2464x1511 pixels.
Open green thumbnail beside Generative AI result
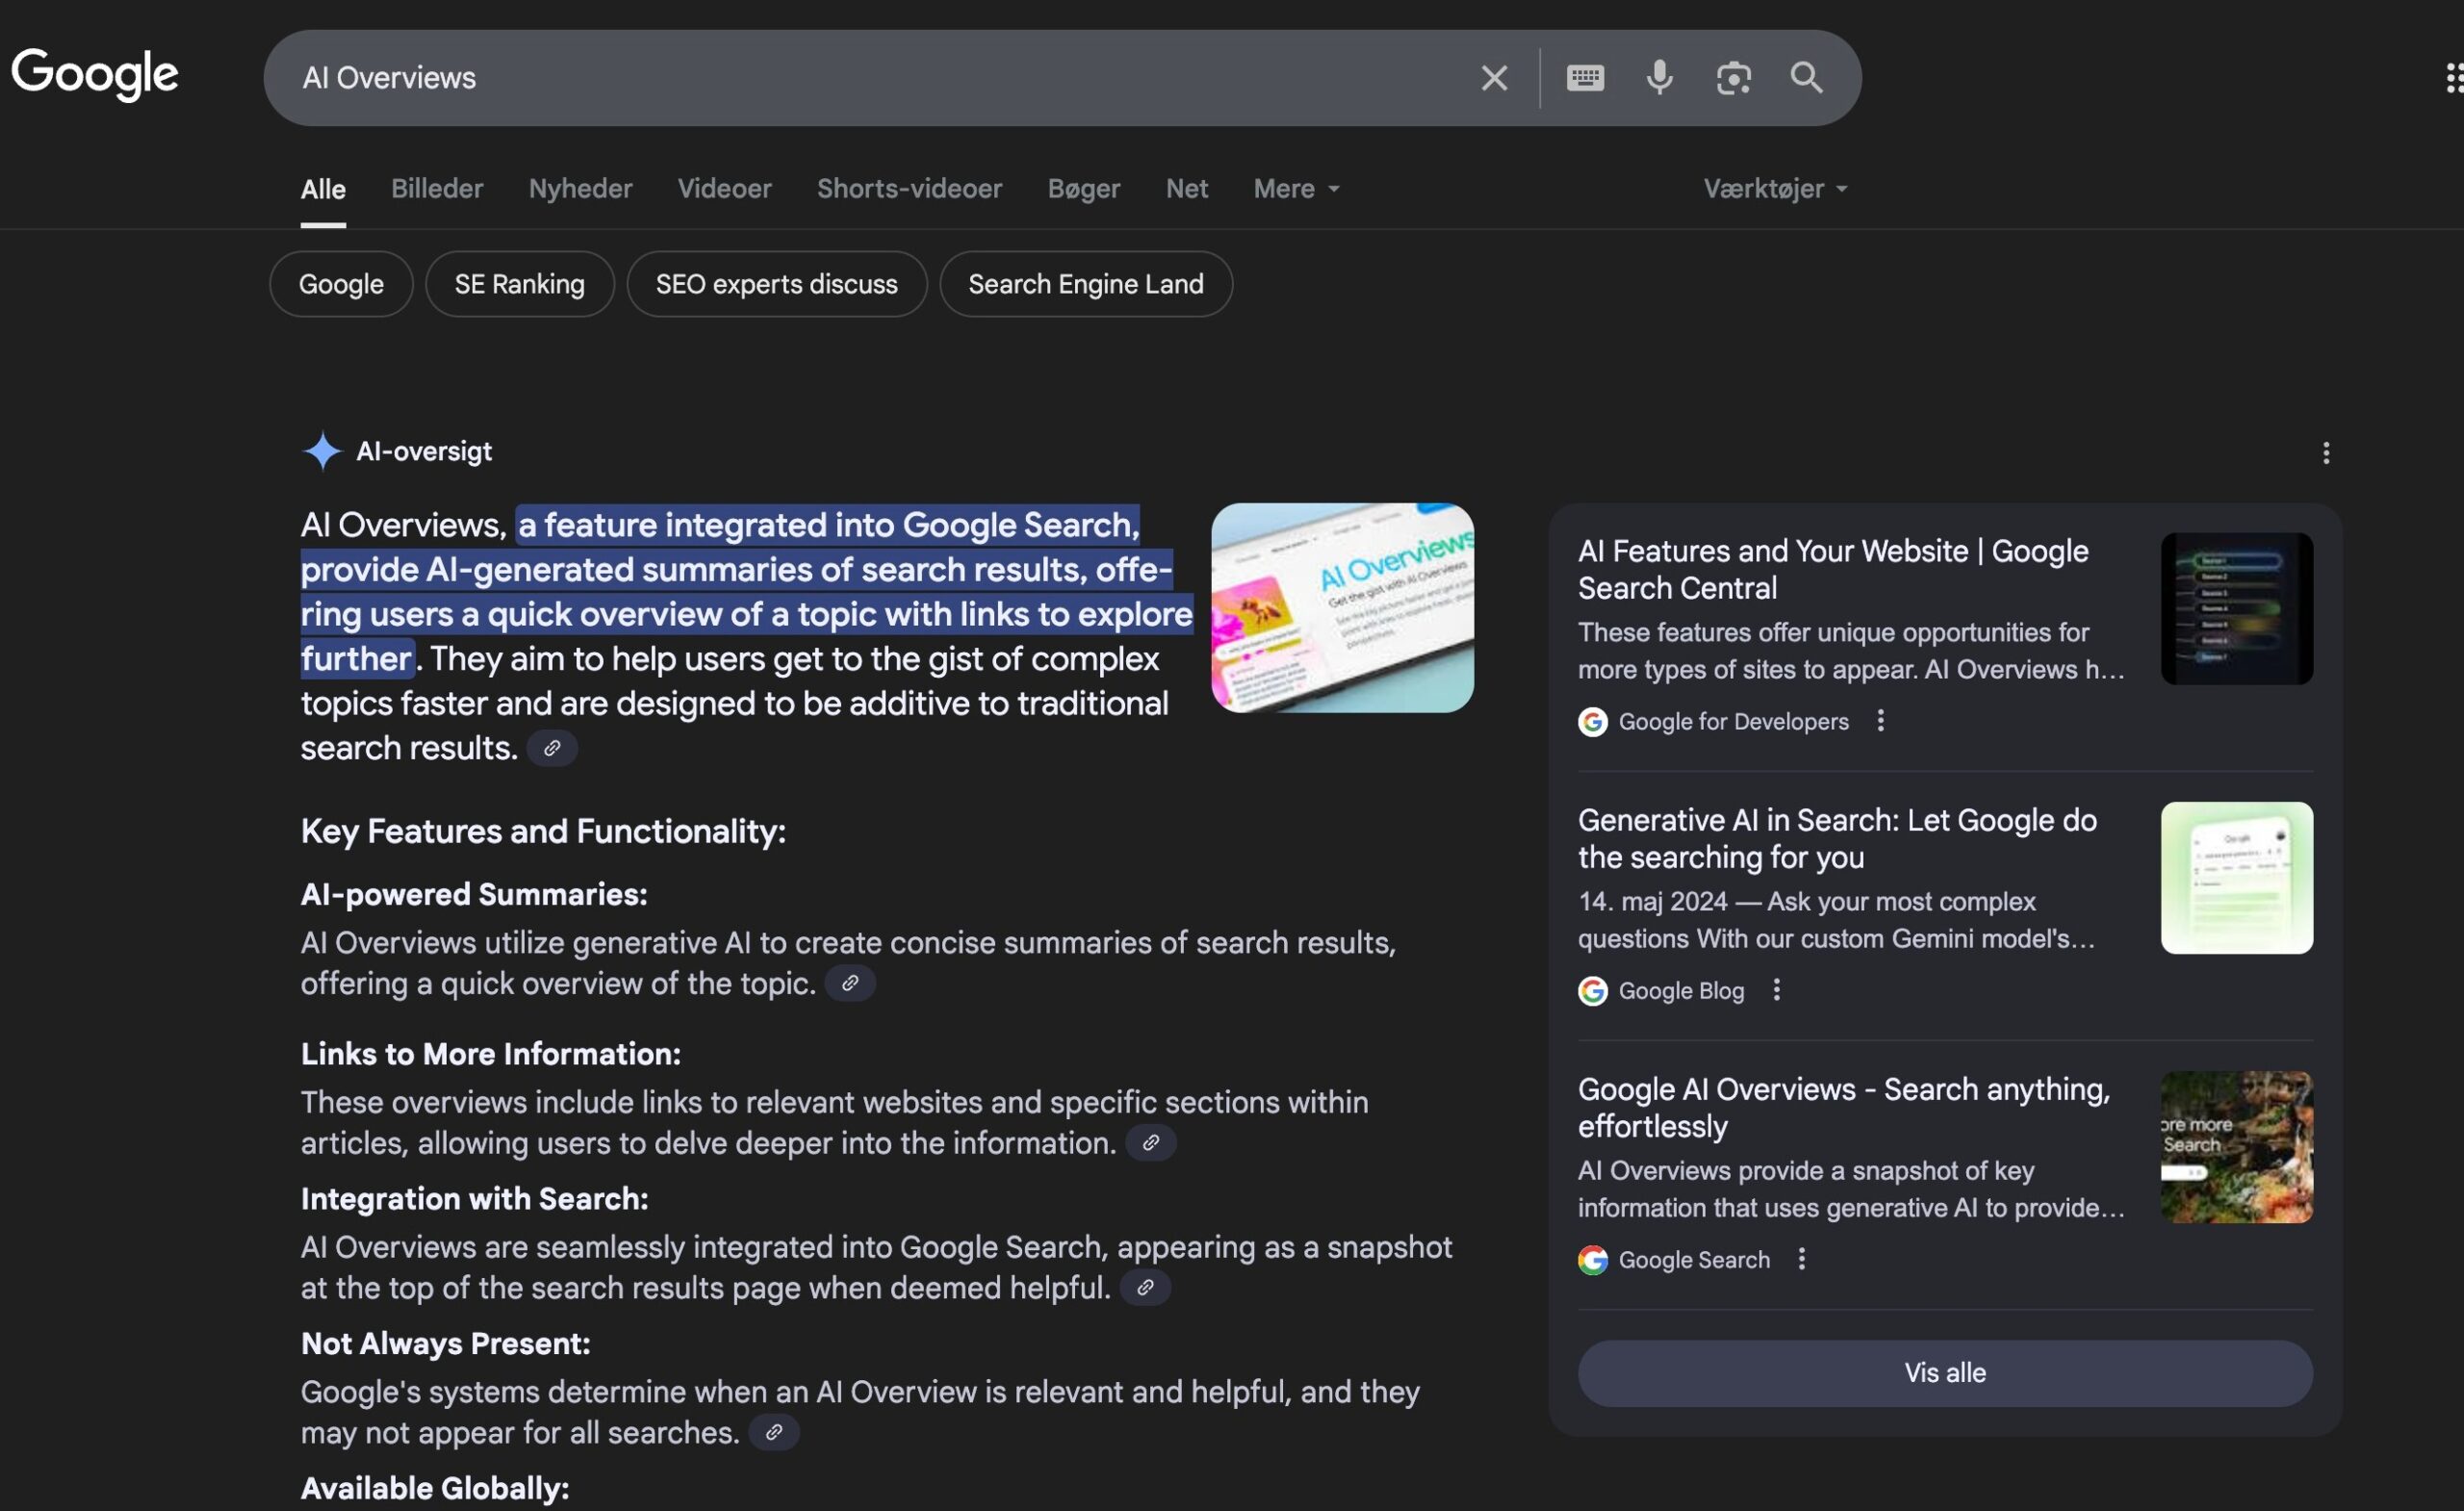point(2236,878)
